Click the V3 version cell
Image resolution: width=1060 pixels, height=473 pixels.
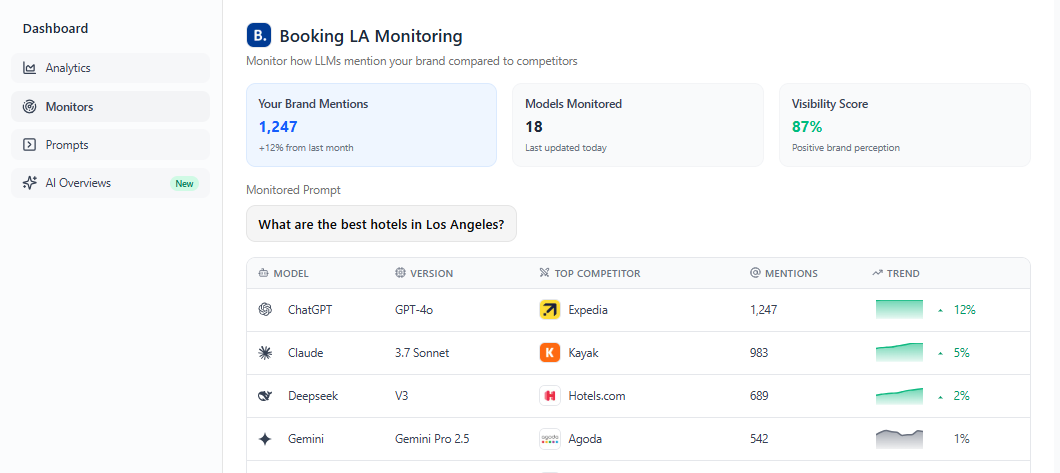pyautogui.click(x=402, y=396)
